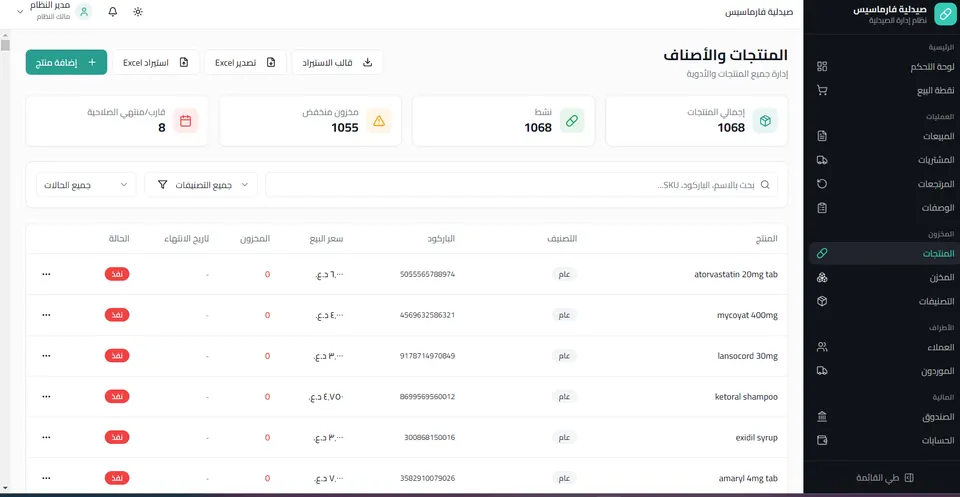Open actions menu for amaryl 4mg tab
The image size is (960, 497).
click(46, 478)
